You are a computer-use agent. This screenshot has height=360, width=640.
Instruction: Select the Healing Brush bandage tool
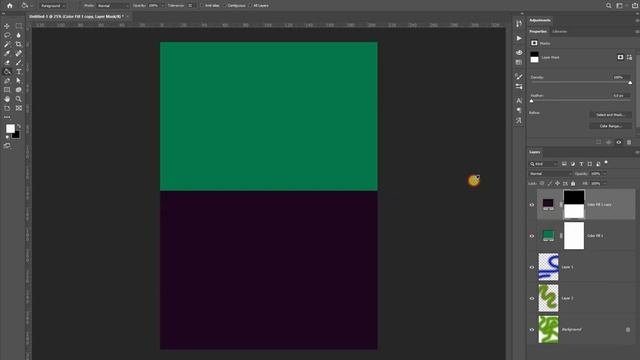tap(18, 53)
